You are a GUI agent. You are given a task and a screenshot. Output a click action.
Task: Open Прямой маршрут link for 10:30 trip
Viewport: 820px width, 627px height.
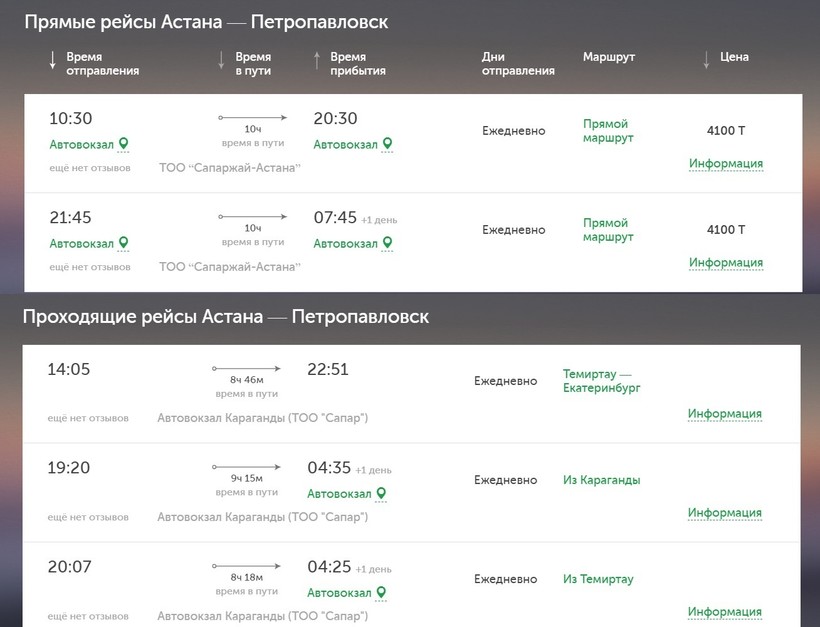608,130
